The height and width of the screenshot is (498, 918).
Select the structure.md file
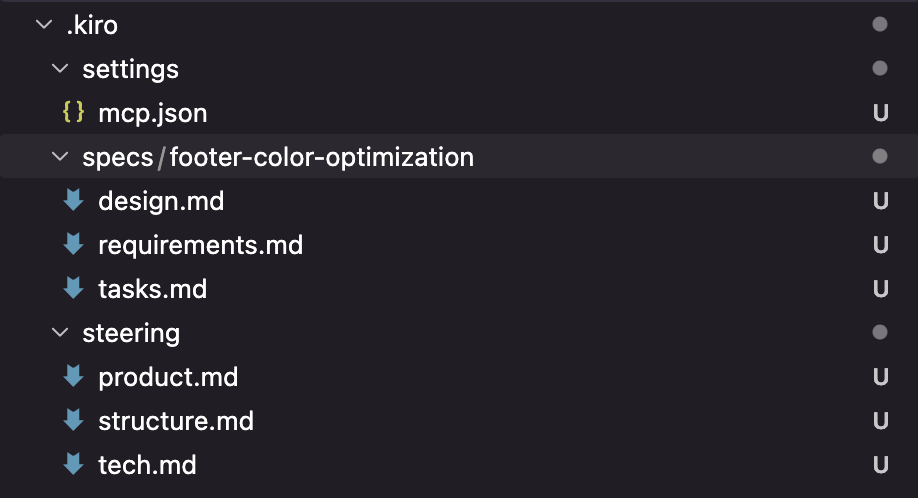coord(176,421)
